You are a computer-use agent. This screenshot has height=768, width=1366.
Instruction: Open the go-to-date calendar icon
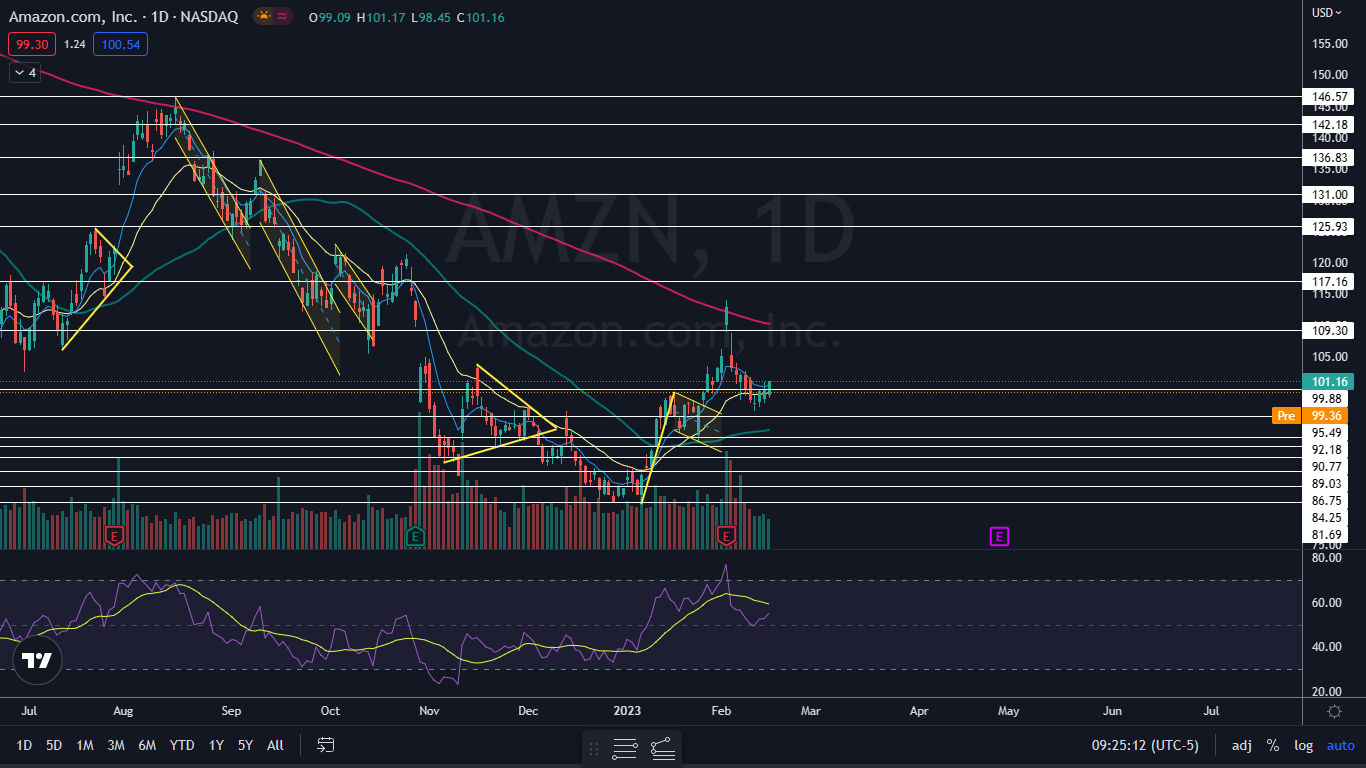[325, 745]
